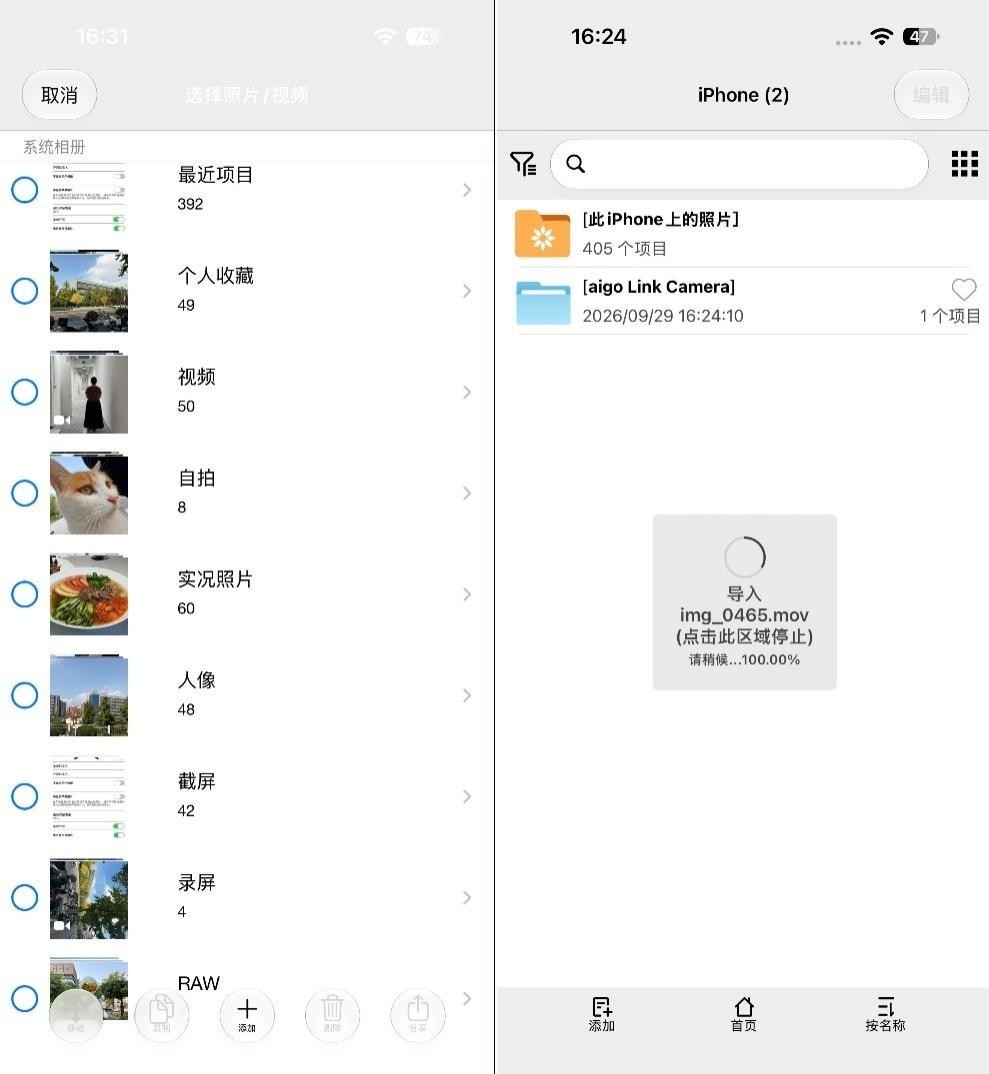Expand 视频 album via chevron
This screenshot has height=1074, width=989.
click(x=467, y=392)
